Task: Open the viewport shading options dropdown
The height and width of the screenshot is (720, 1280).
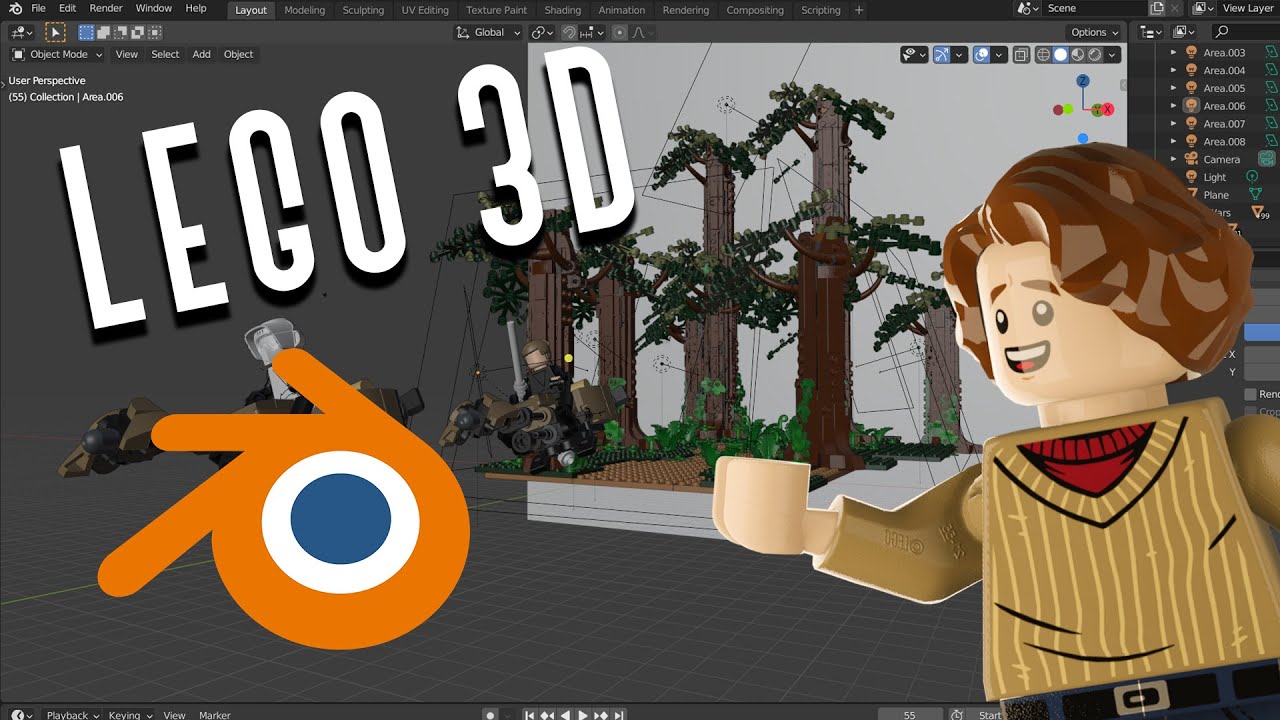Action: coord(1113,55)
